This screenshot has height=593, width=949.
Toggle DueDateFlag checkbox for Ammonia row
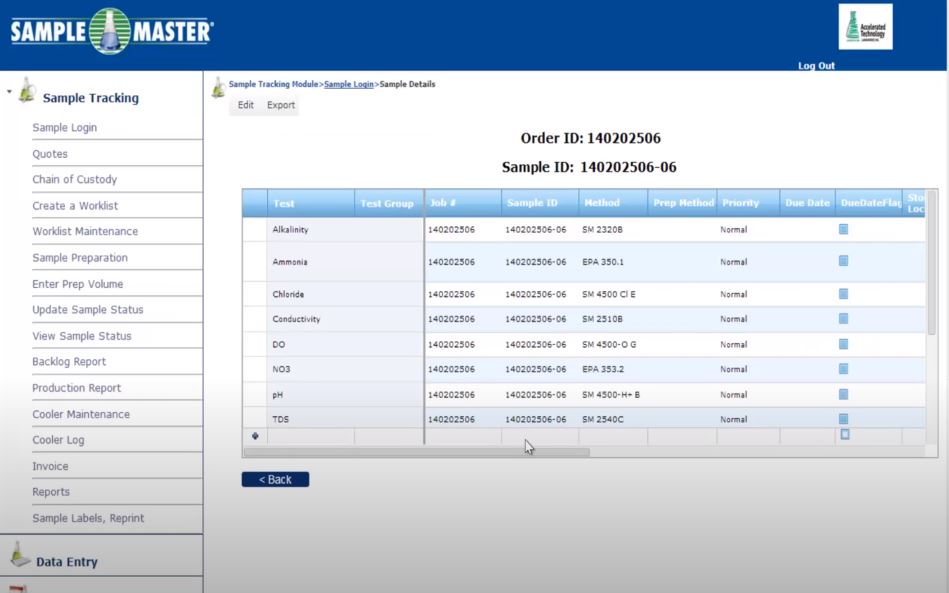point(843,261)
